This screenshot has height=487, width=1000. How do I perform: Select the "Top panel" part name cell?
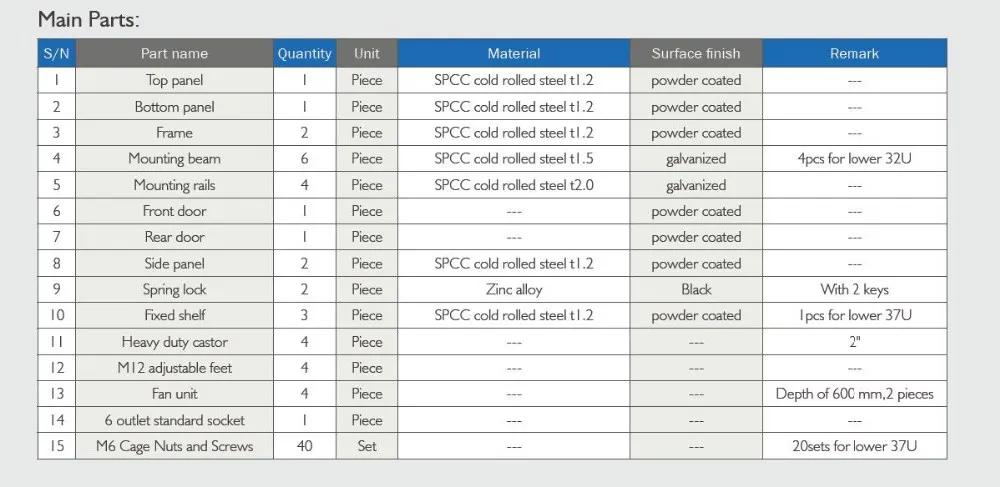tap(174, 81)
